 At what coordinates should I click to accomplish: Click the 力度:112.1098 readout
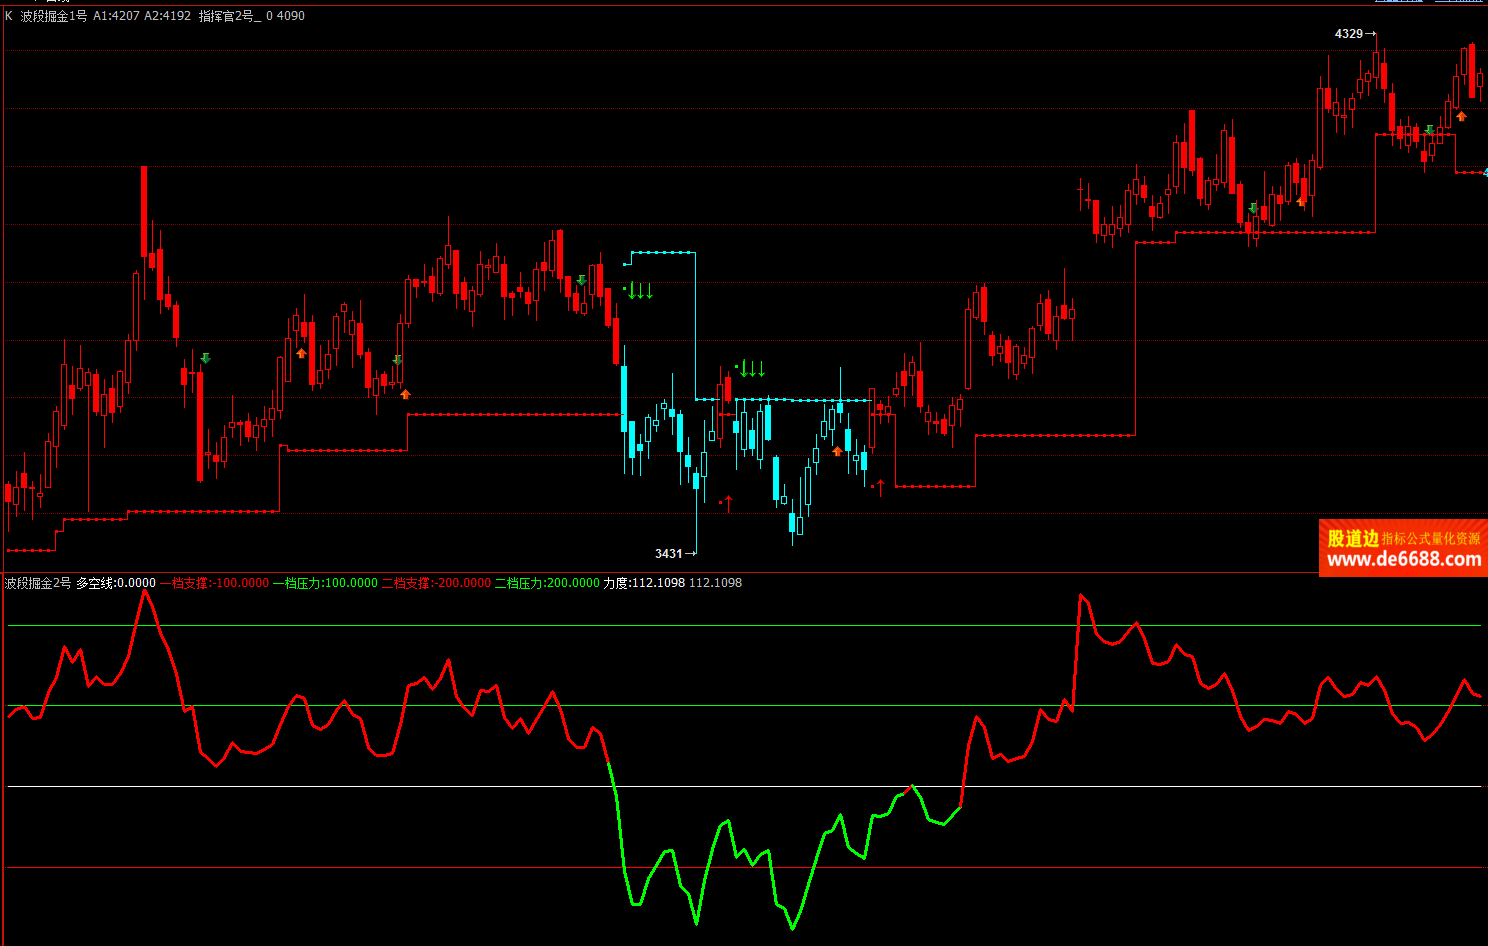coord(644,583)
